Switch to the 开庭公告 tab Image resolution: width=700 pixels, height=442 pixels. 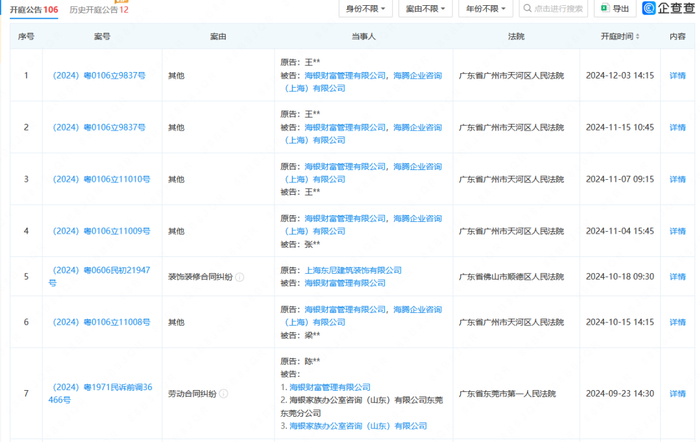[33, 8]
